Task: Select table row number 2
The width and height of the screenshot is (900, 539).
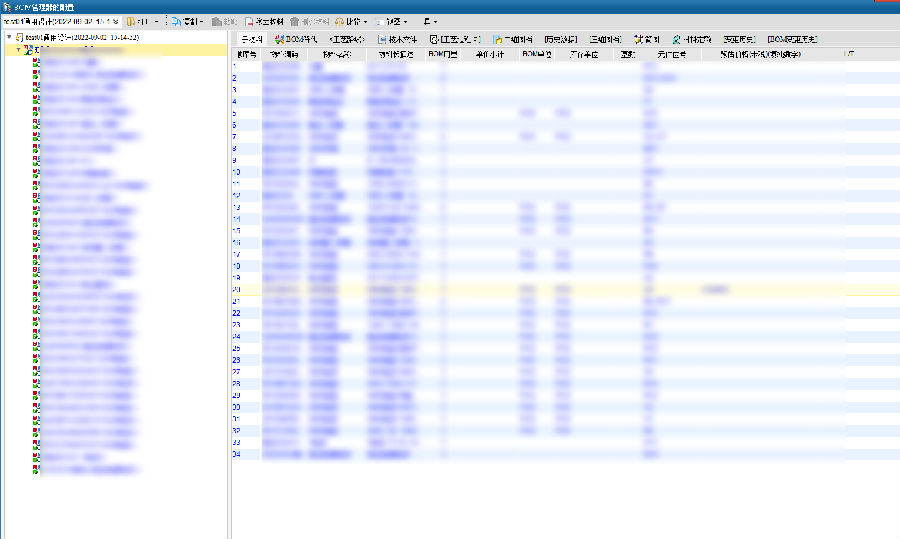Action: tap(565, 77)
